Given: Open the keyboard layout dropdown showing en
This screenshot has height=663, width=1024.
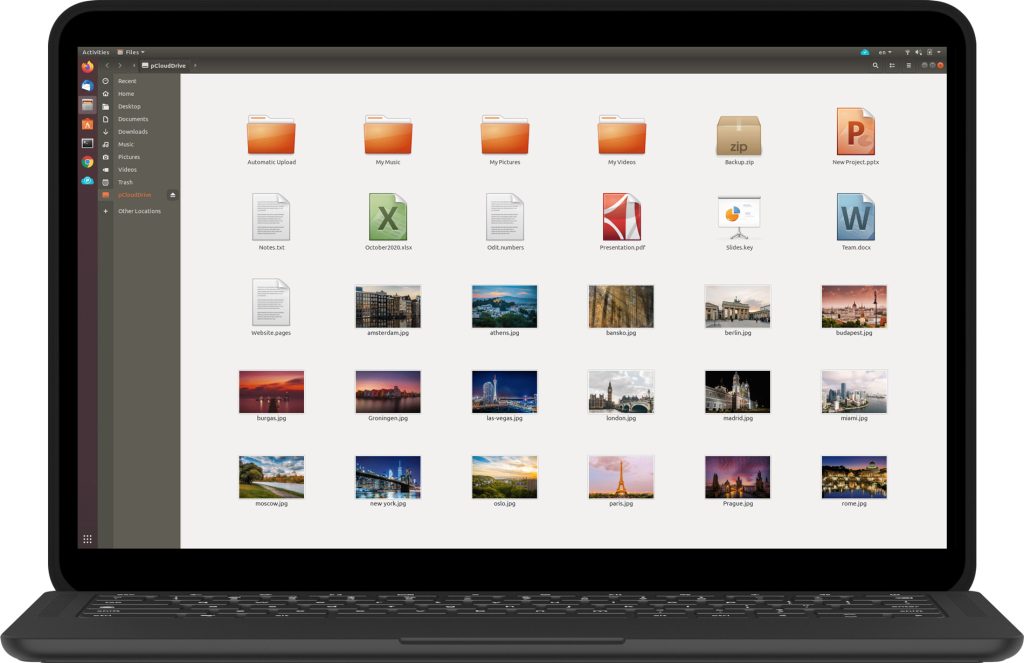Looking at the screenshot, I should pyautogui.click(x=886, y=51).
